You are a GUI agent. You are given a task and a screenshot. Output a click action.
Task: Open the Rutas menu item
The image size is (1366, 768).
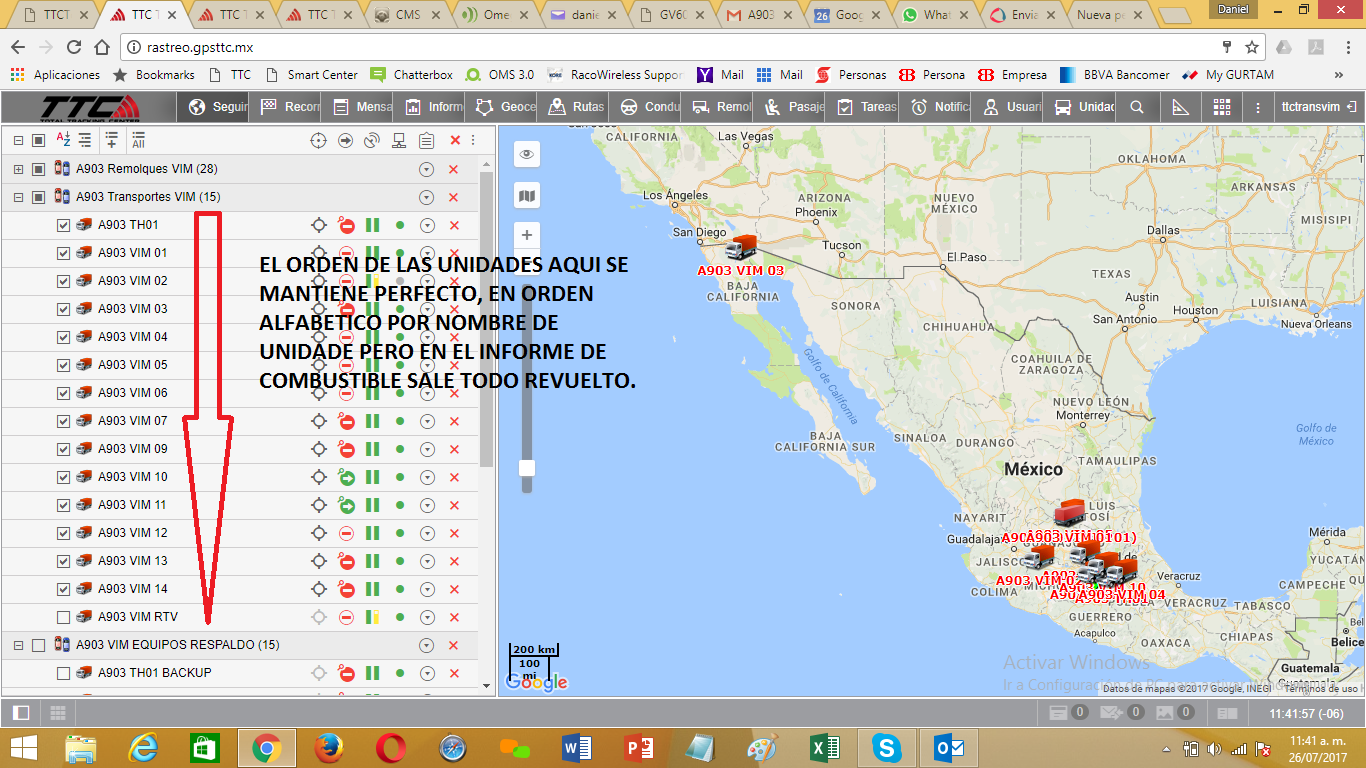coord(578,107)
